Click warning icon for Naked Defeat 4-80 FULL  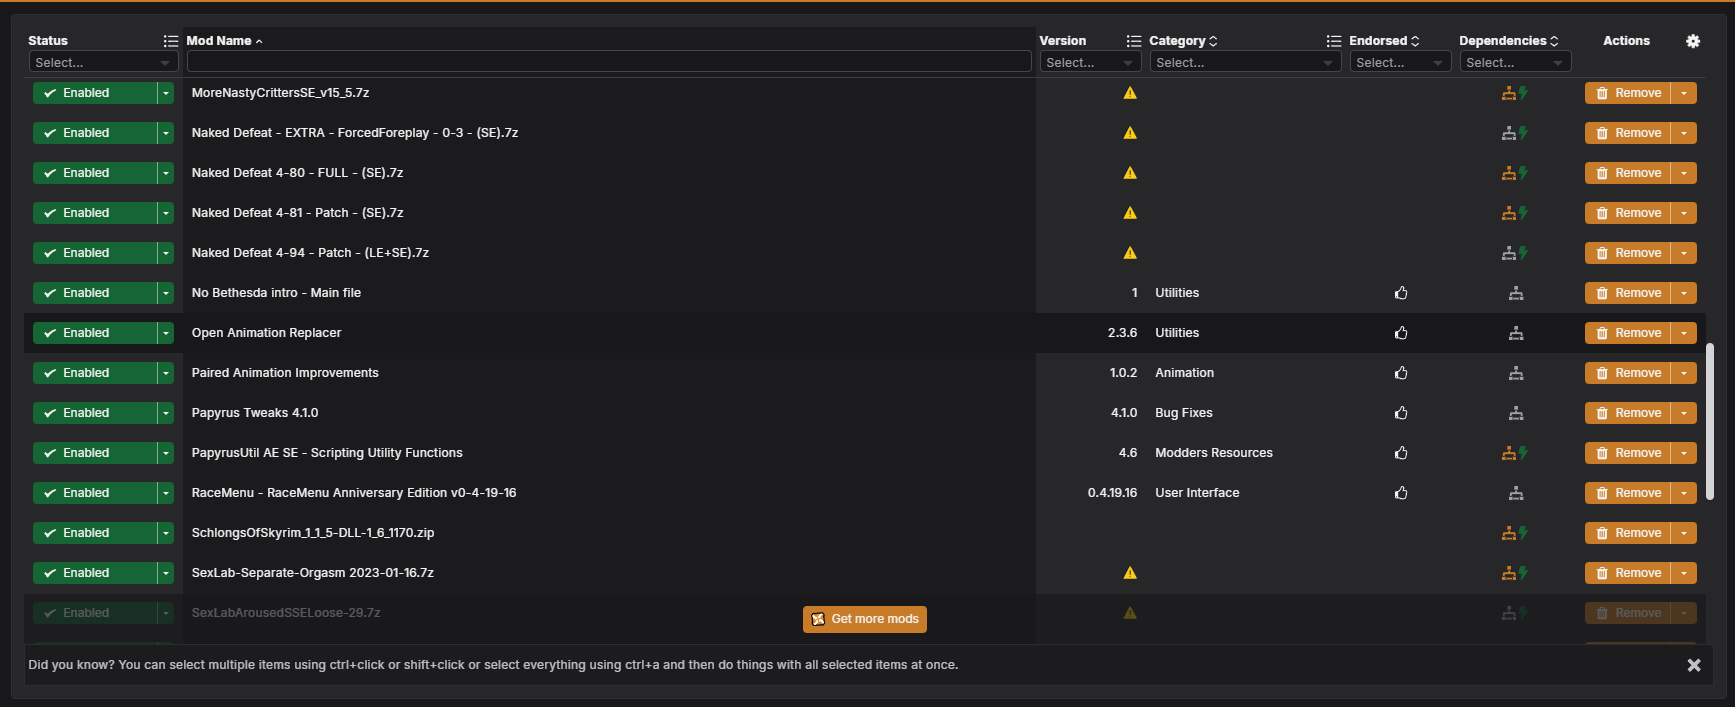(1130, 173)
